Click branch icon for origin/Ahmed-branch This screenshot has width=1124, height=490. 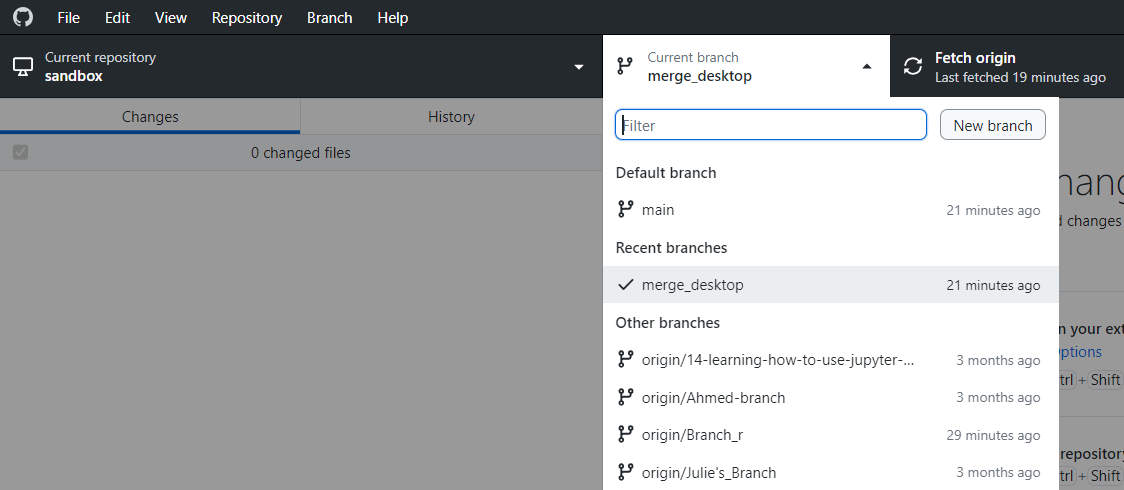626,398
